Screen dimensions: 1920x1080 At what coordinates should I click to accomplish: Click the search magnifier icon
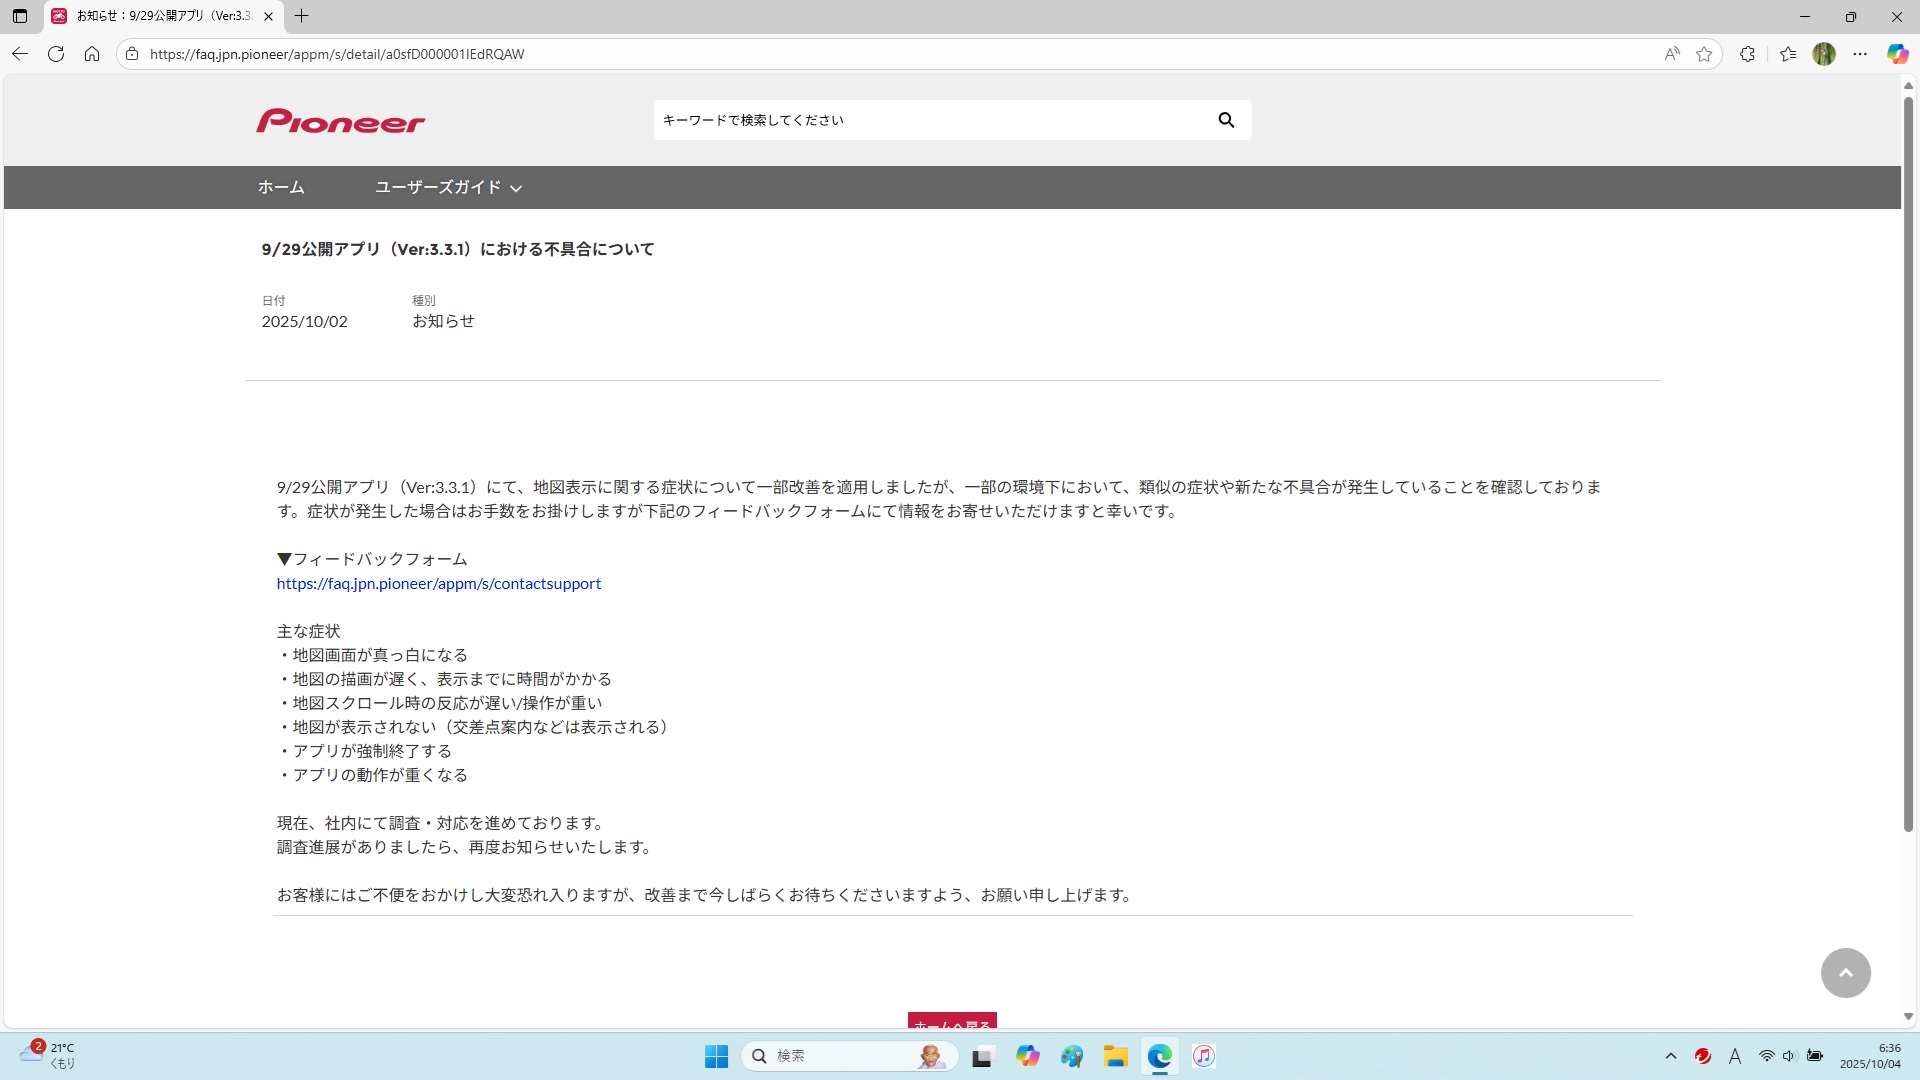(1226, 120)
